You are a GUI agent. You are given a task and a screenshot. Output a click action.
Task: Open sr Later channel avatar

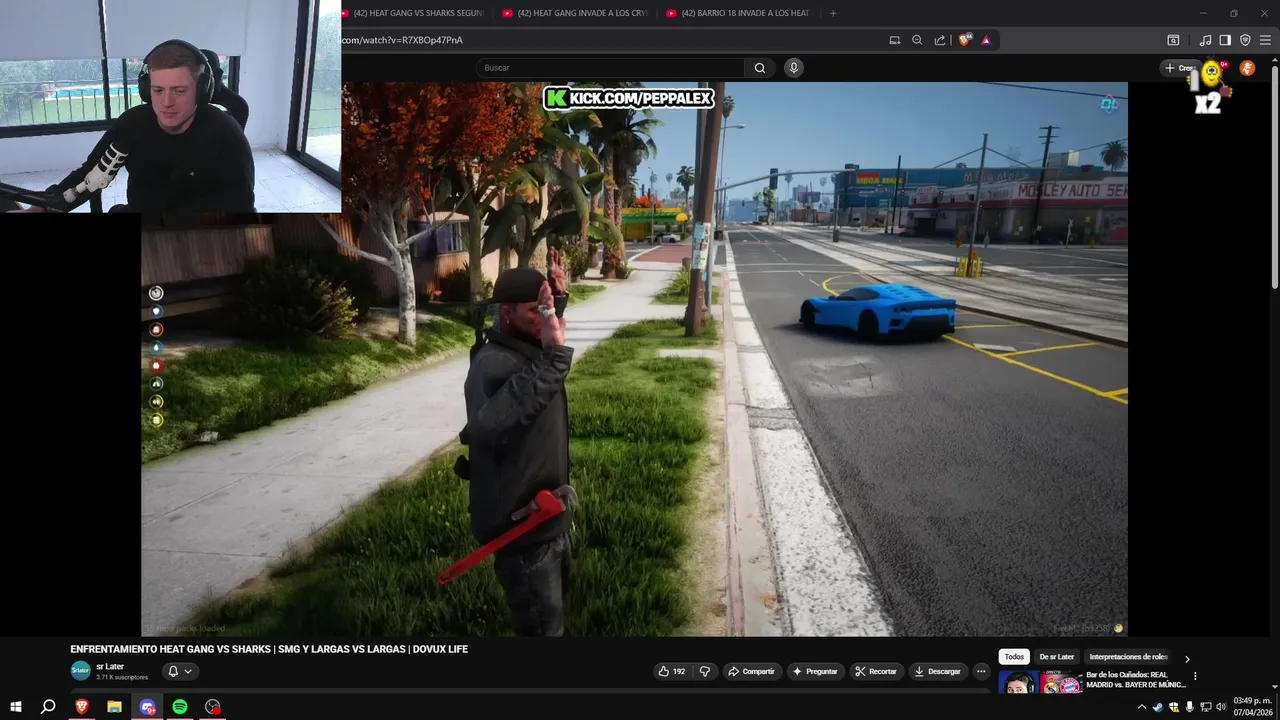click(80, 671)
